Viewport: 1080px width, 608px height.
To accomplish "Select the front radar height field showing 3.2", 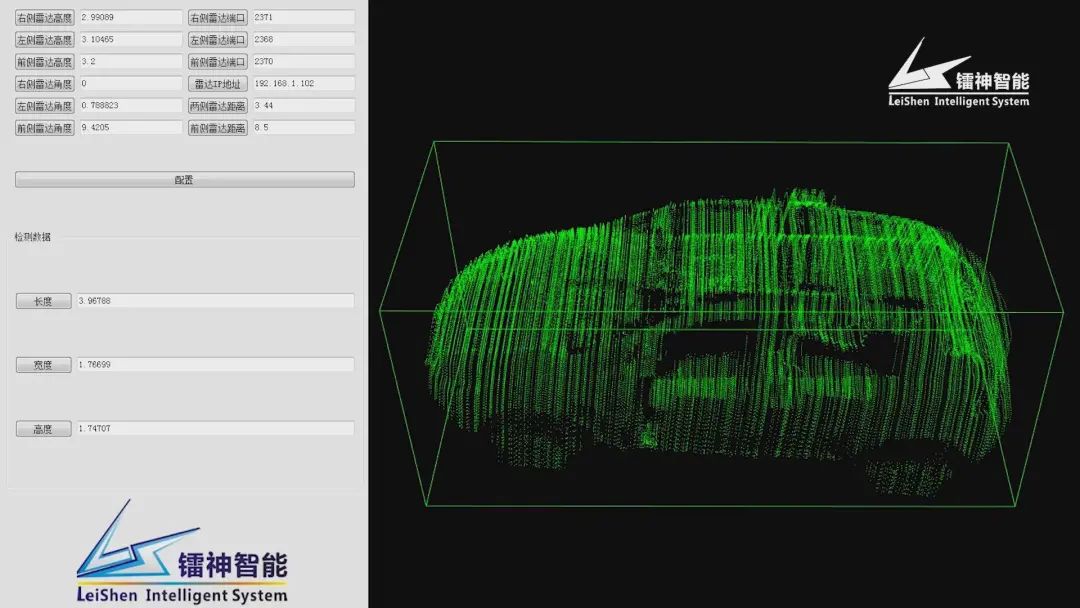I will pyautogui.click(x=130, y=62).
